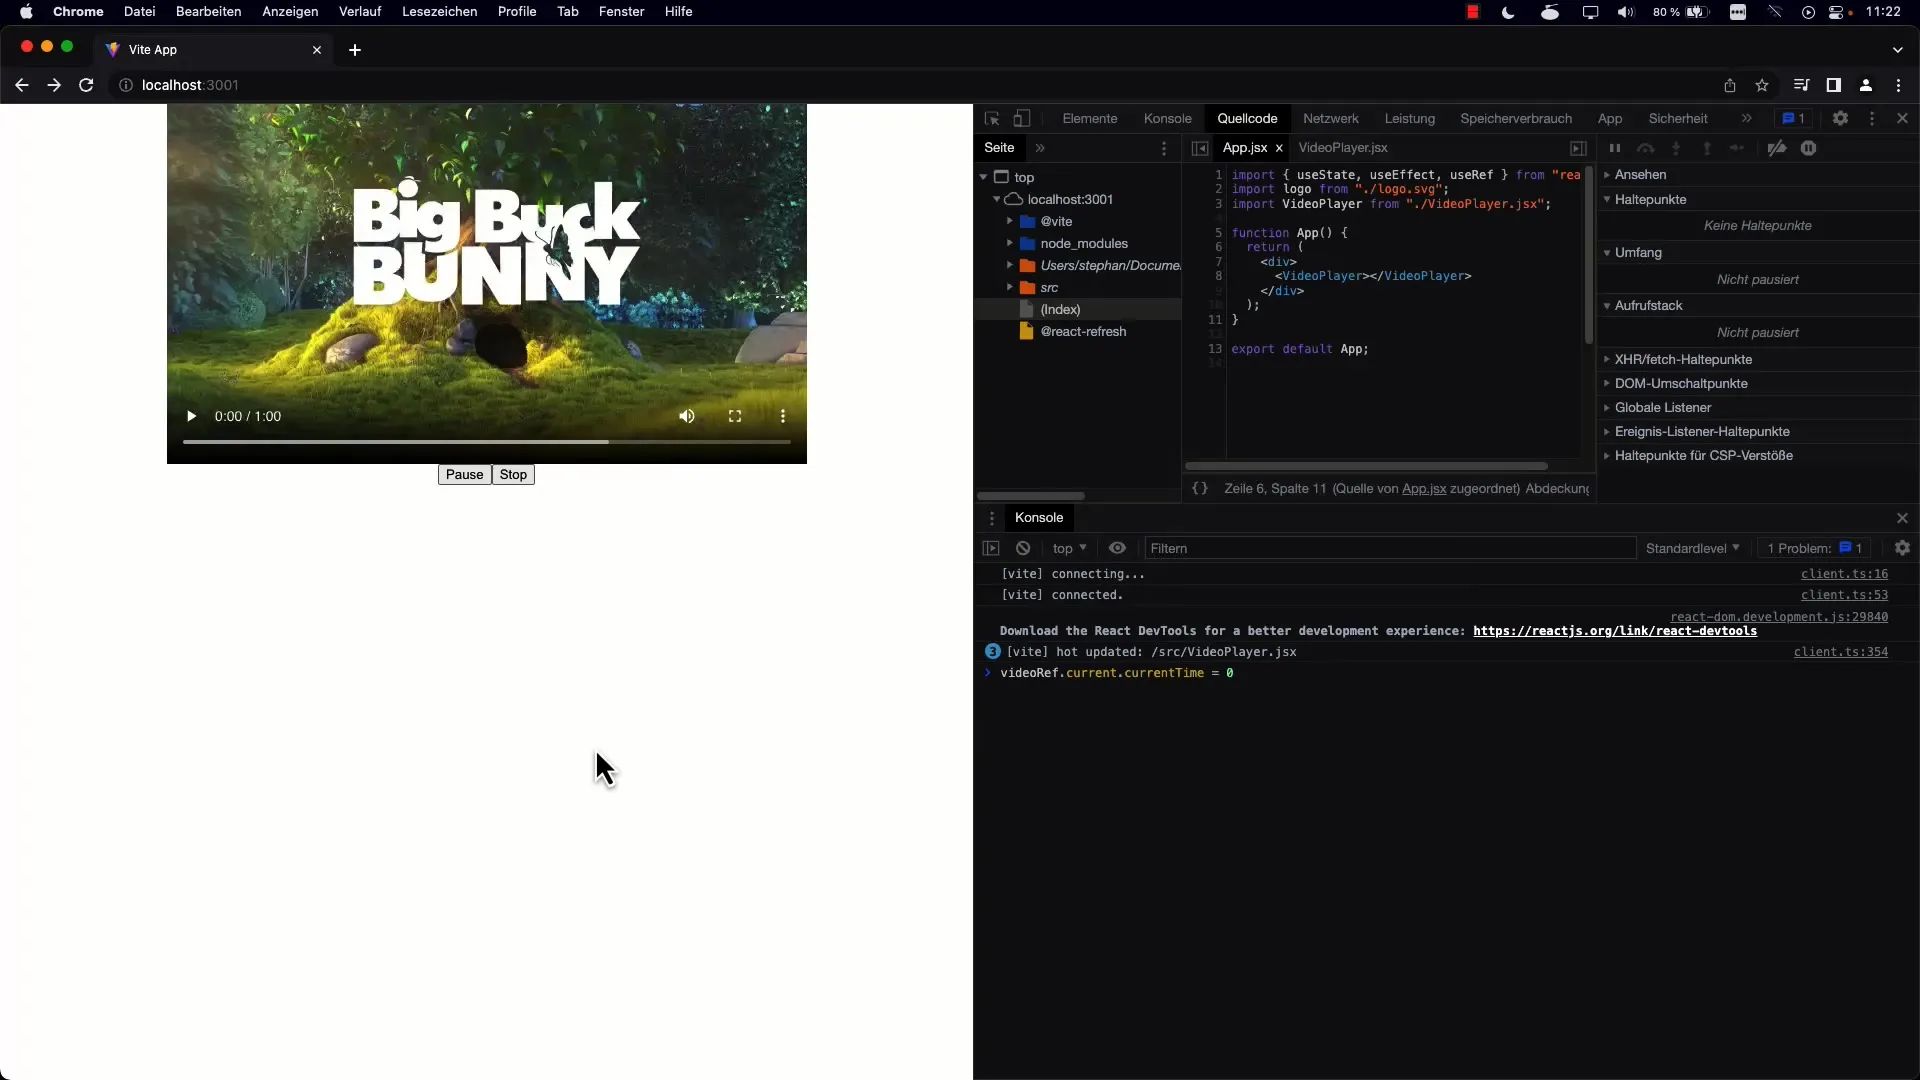
Task: Click the debugger step icon
Action: click(1737, 148)
